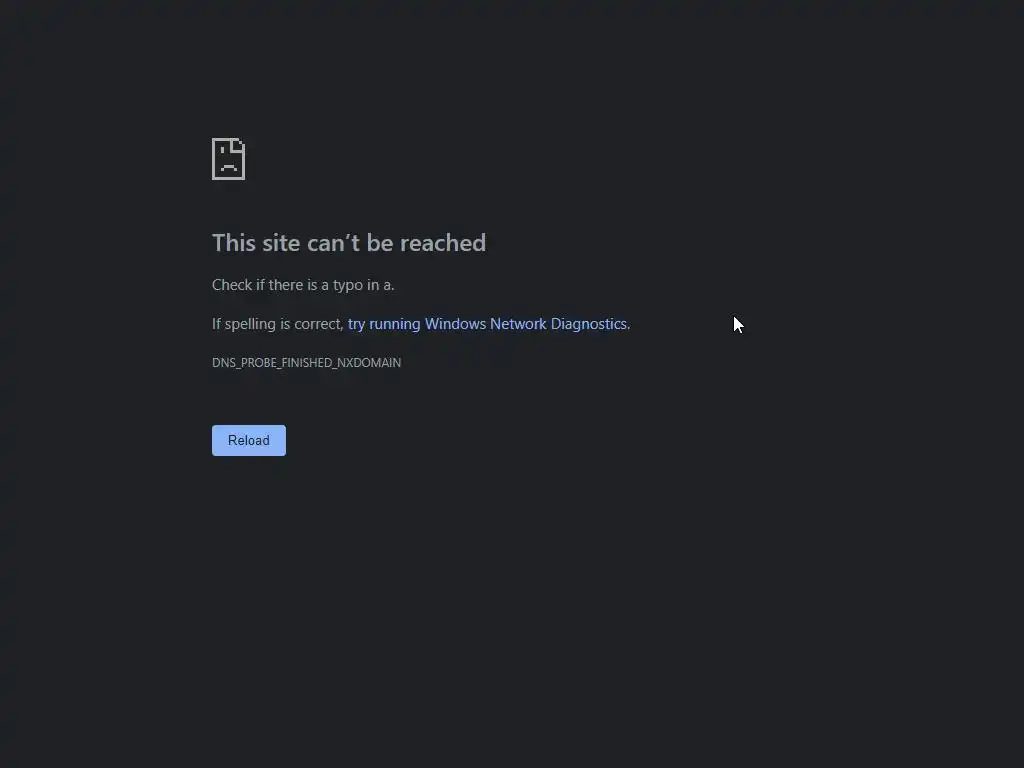The width and height of the screenshot is (1024, 768).
Task: Open the Windows Network Diagnostics link
Action: point(487,324)
